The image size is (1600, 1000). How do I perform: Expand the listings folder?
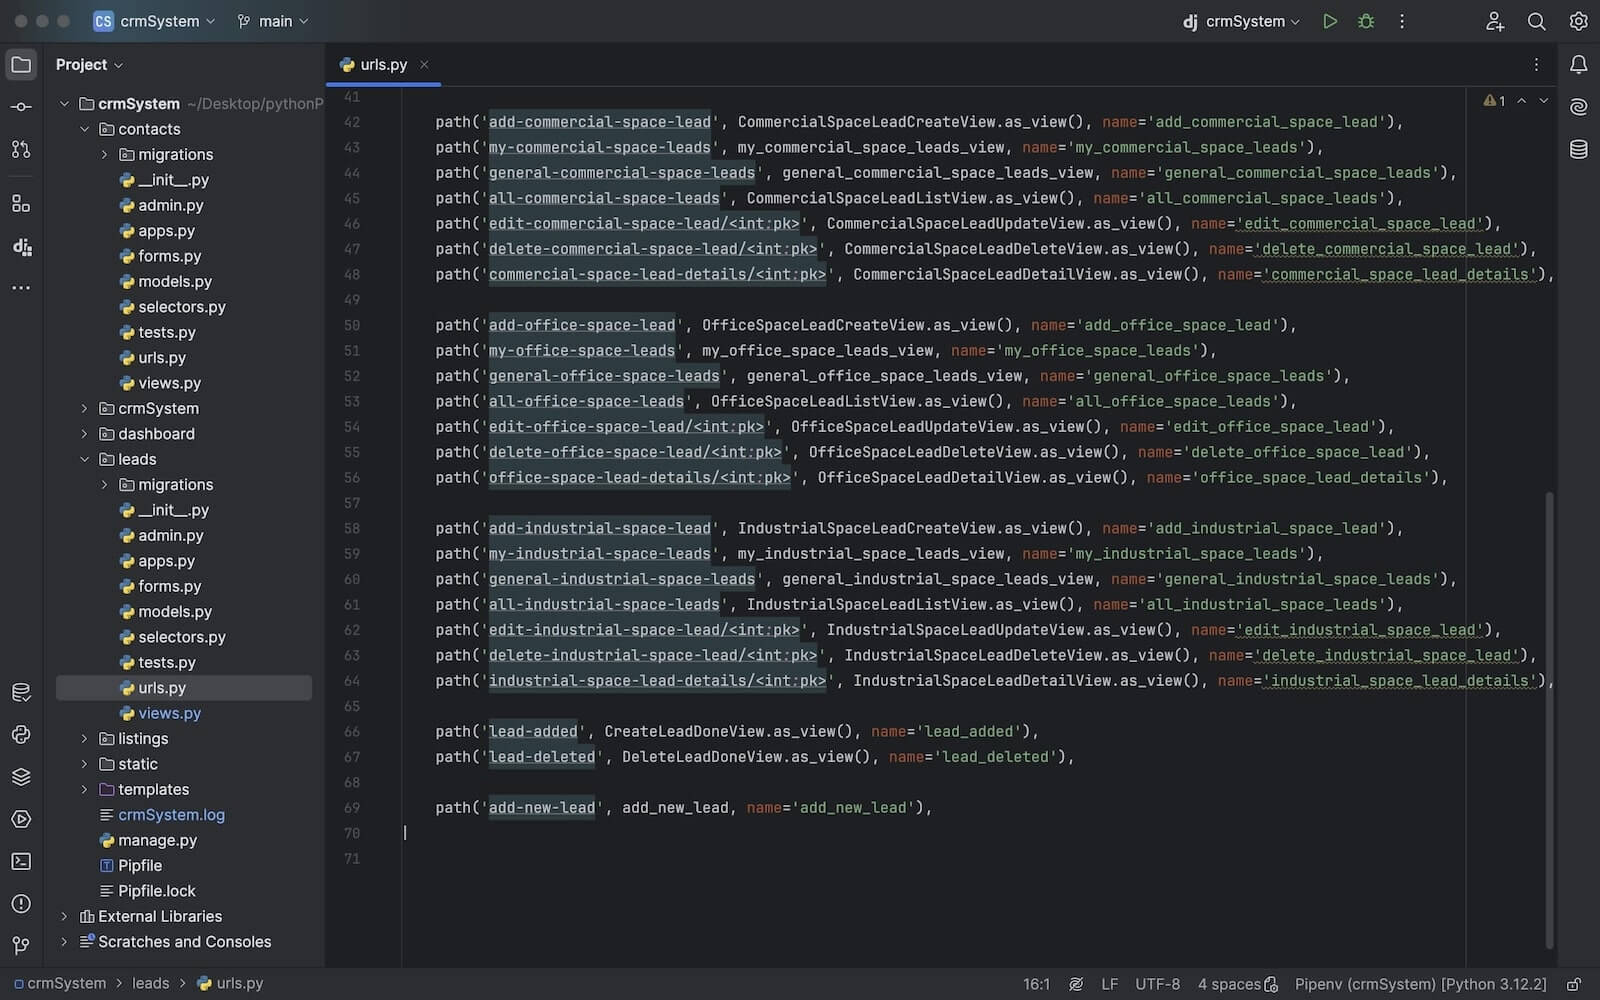(85, 739)
